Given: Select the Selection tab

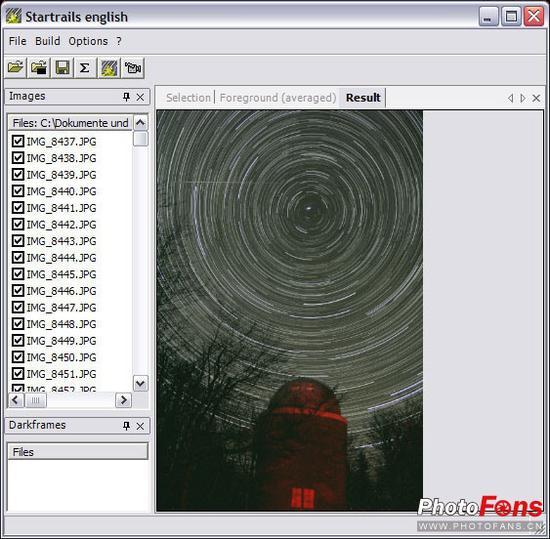Looking at the screenshot, I should [x=188, y=97].
